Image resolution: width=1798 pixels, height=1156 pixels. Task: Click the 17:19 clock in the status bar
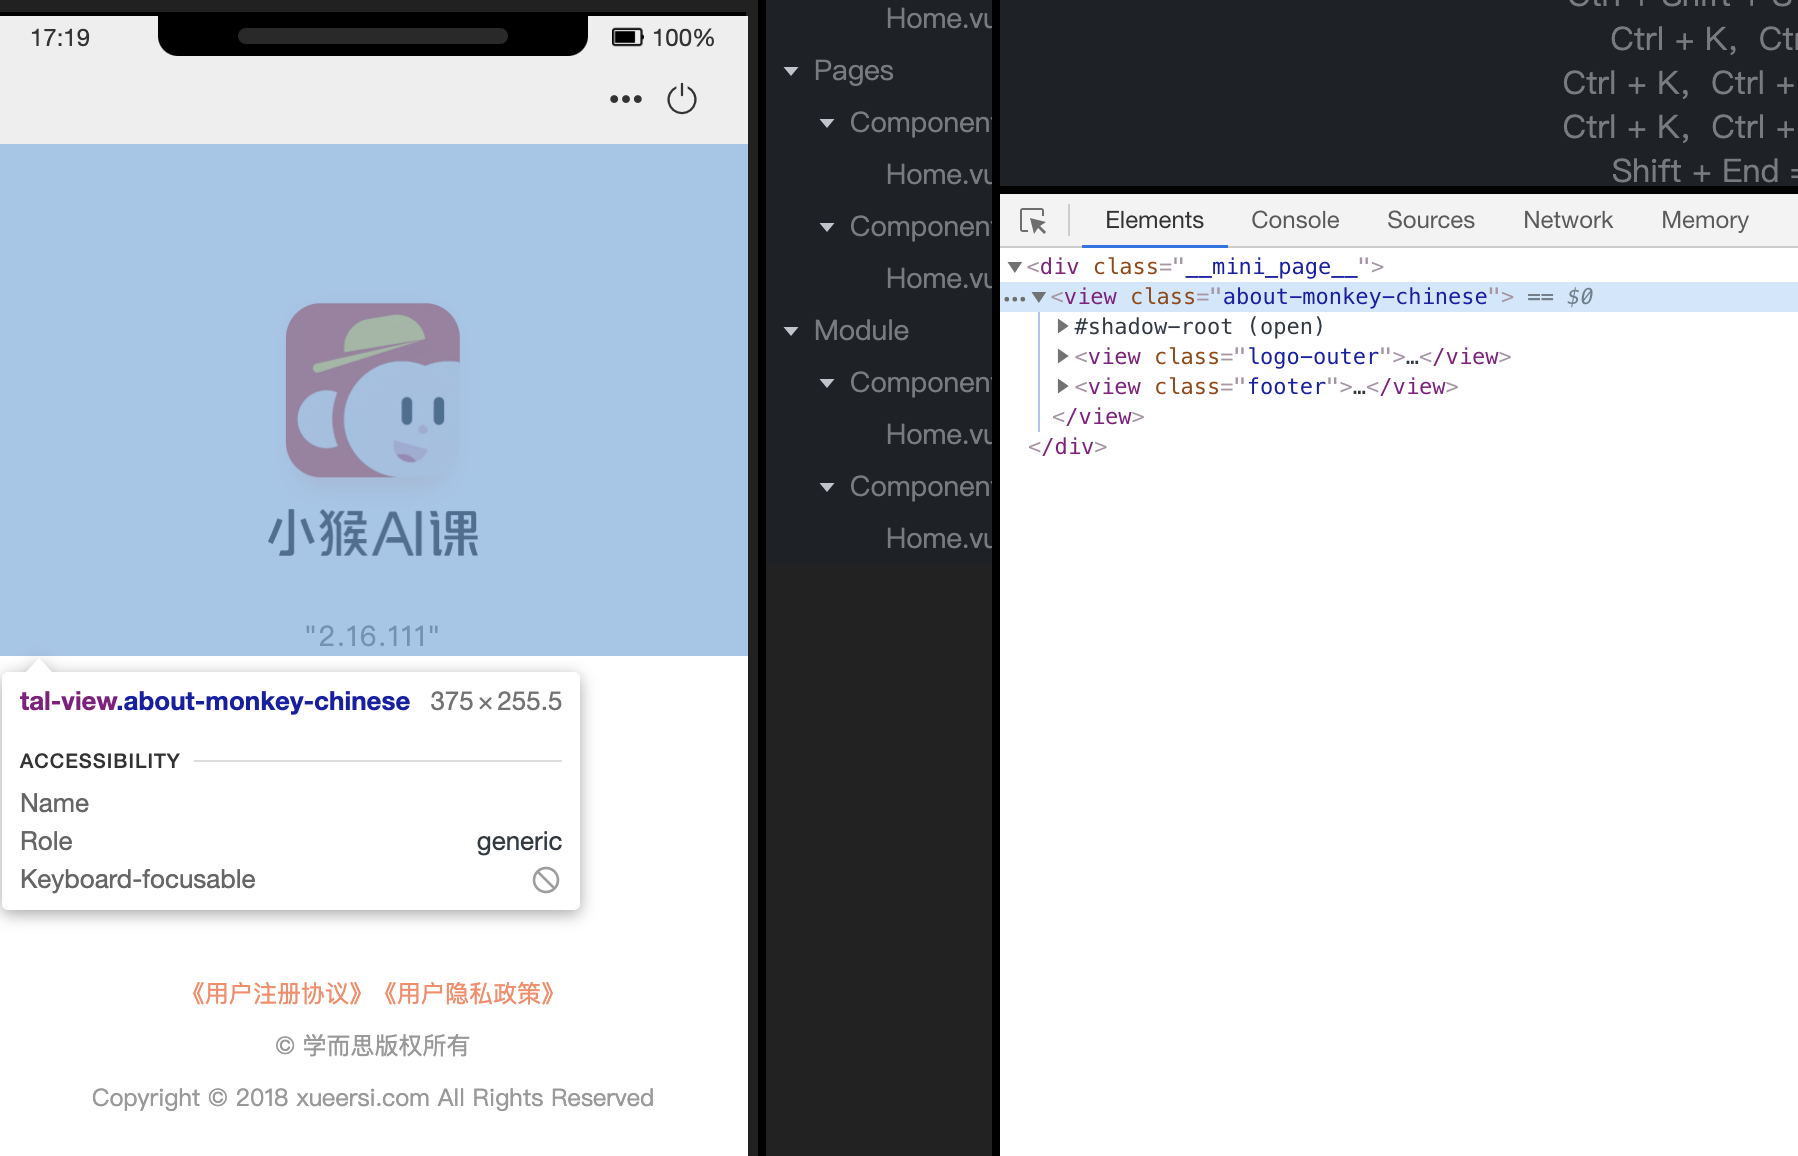(60, 38)
